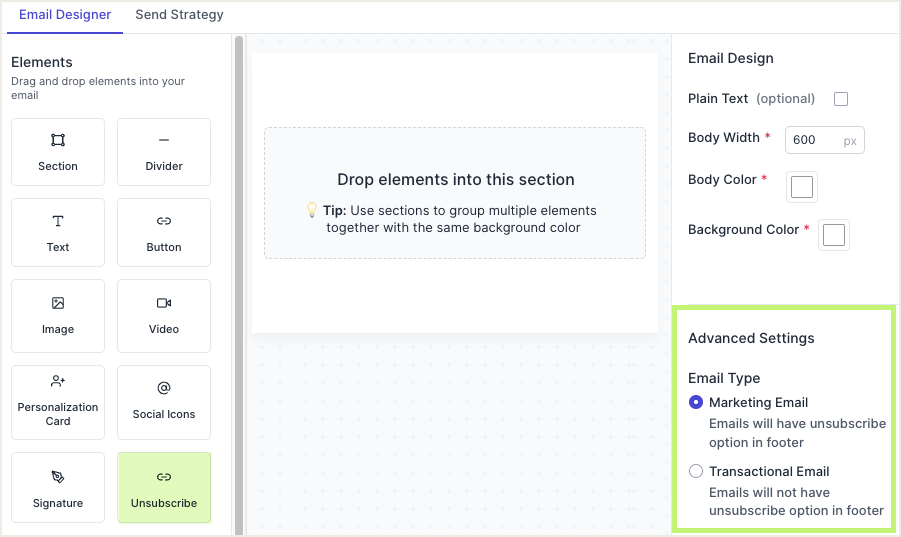Select the Button element icon
The width and height of the screenshot is (901, 537).
tap(164, 221)
